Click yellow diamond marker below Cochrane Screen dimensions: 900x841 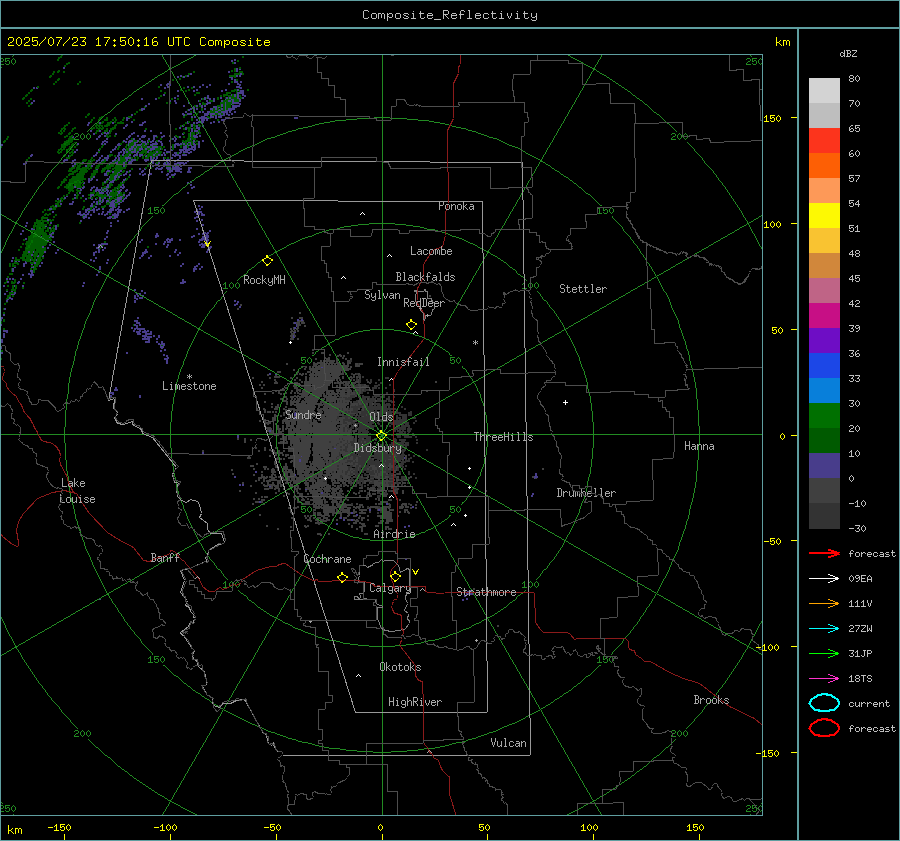click(x=343, y=577)
